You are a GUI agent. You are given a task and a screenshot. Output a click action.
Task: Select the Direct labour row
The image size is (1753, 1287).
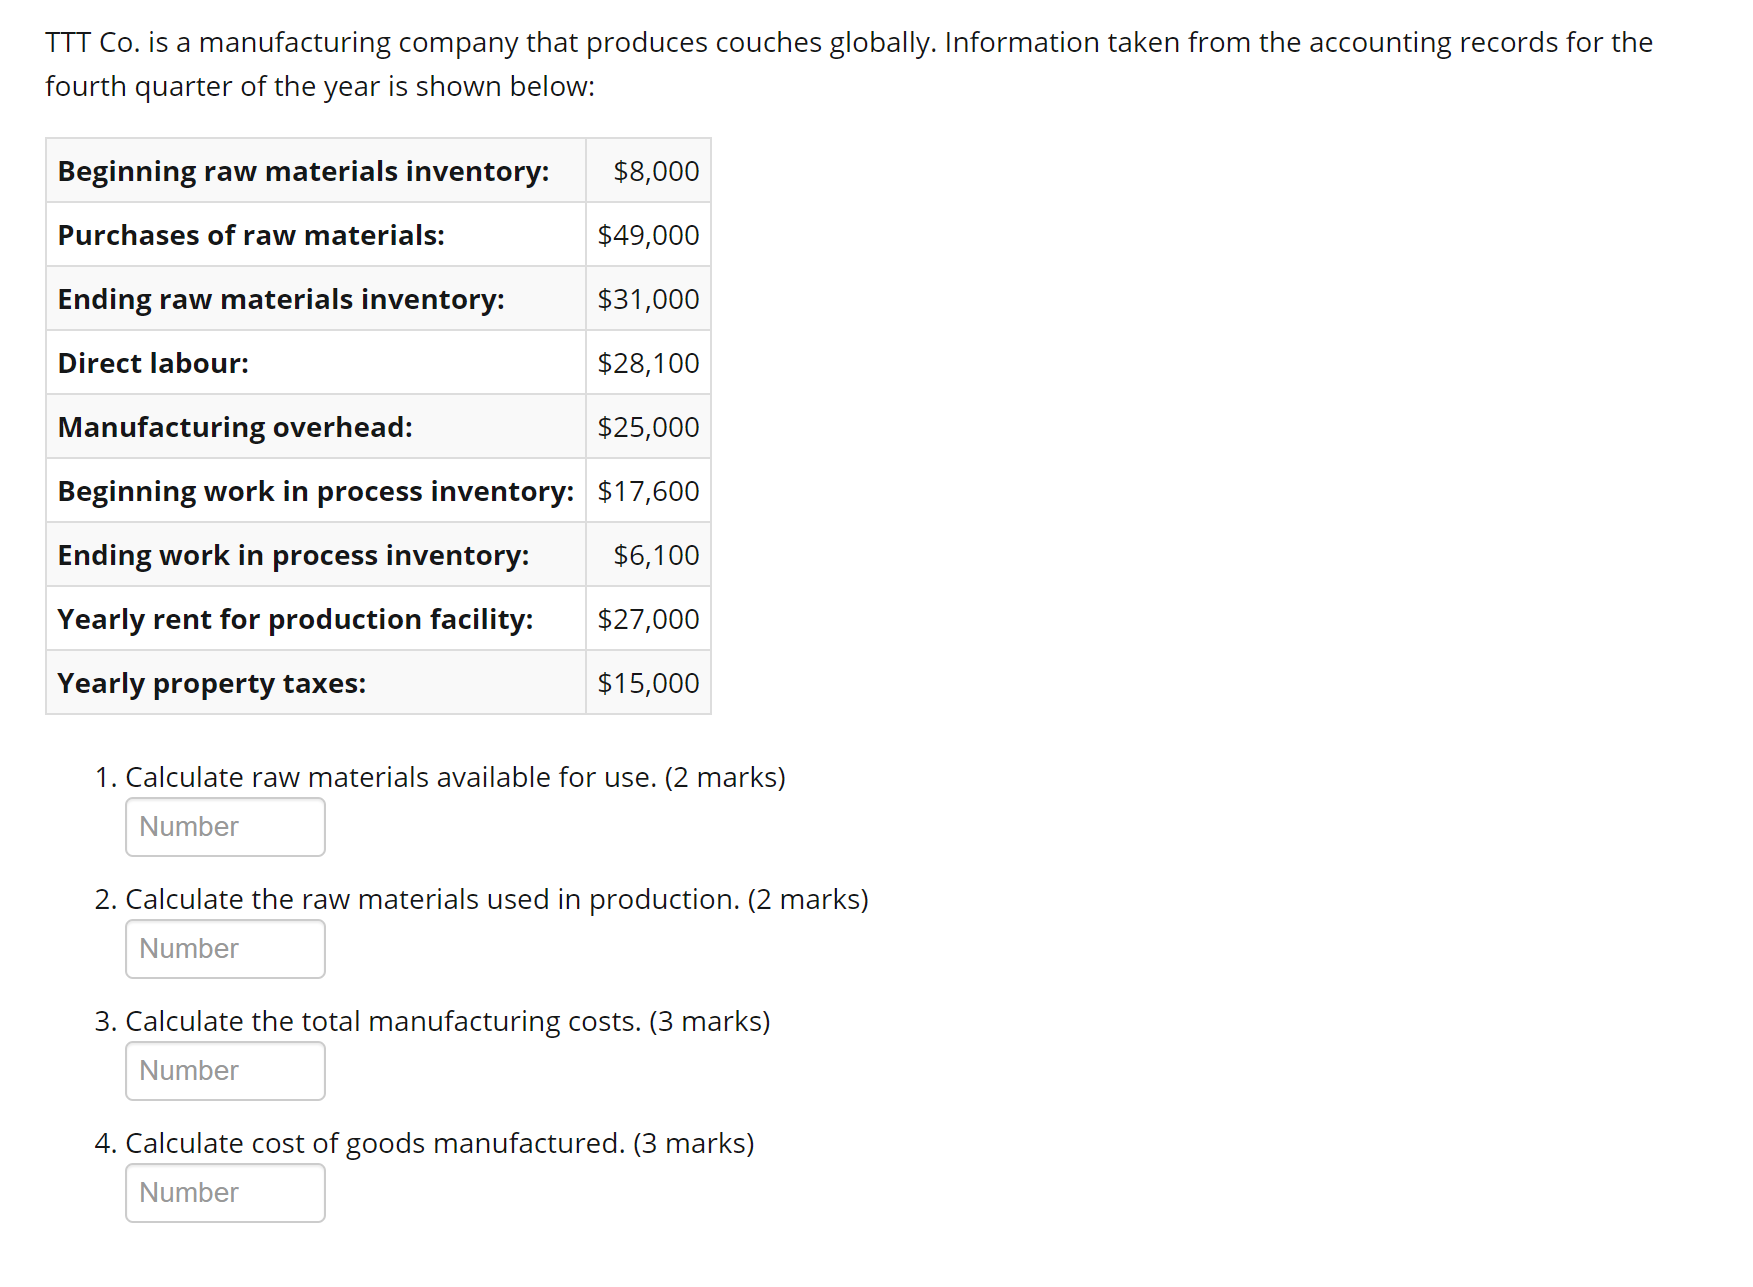153,362
